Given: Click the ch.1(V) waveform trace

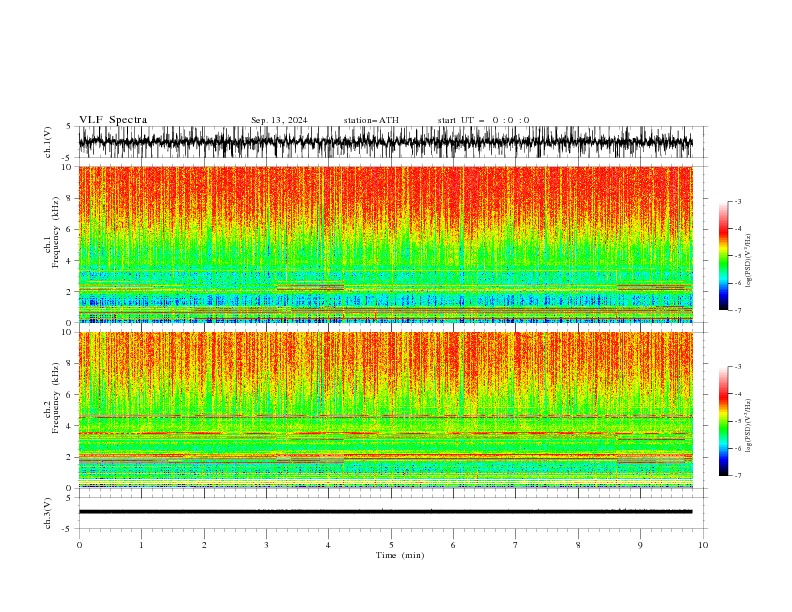Looking at the screenshot, I should tap(385, 142).
